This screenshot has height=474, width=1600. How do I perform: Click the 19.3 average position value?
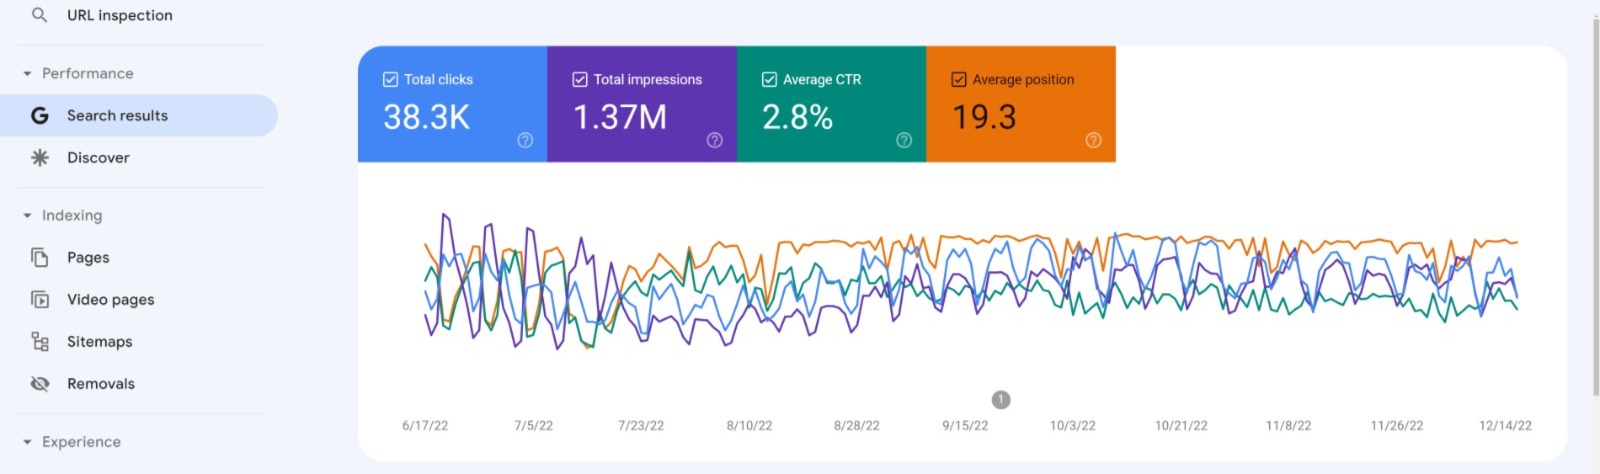coord(984,117)
